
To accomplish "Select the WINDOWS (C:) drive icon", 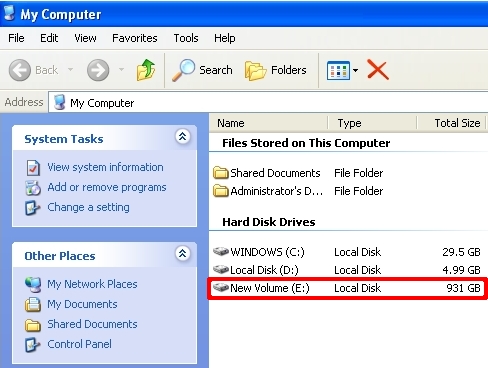I will tap(221, 251).
